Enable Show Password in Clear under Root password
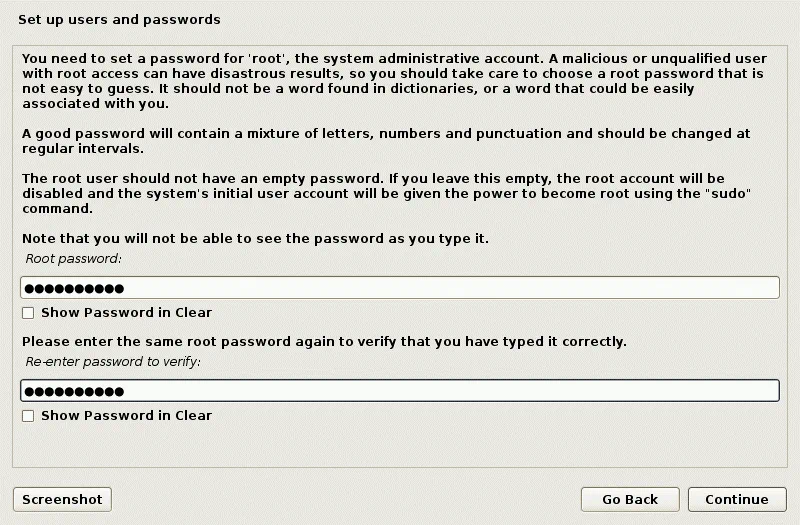This screenshot has width=800, height=525. [28, 313]
